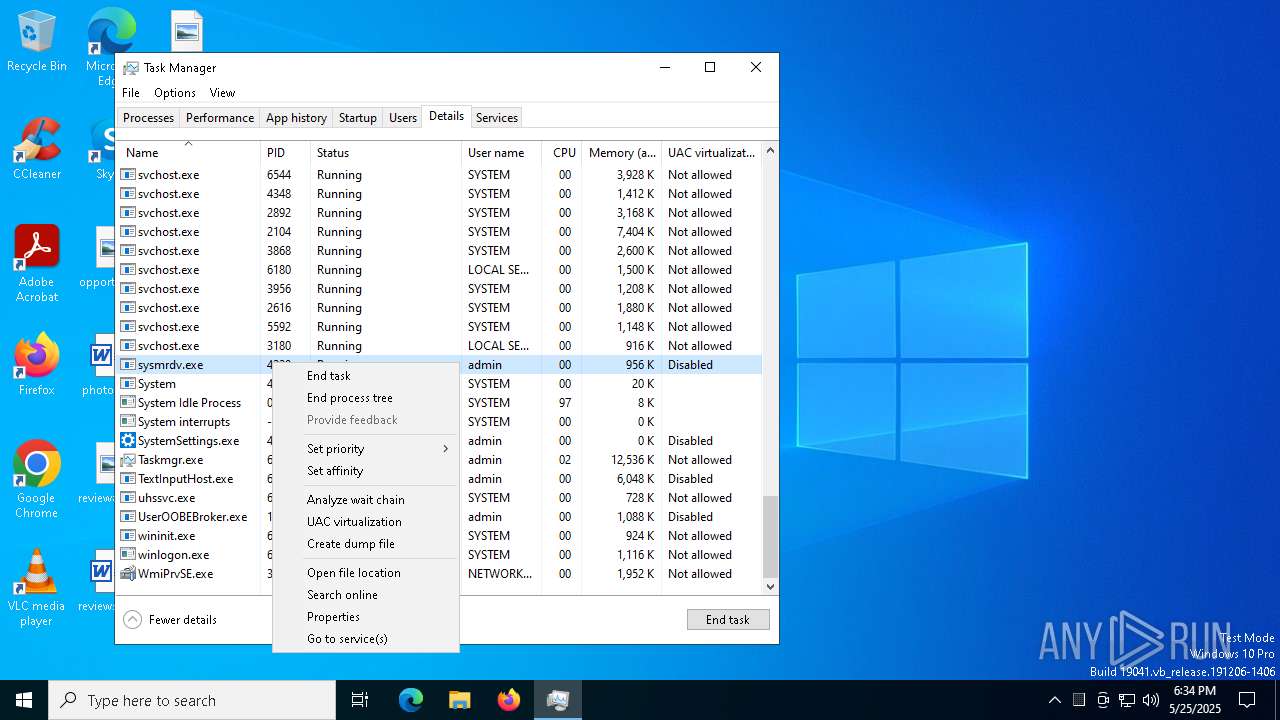
Task: Sort by UAC virtualization column header
Action: tap(711, 153)
